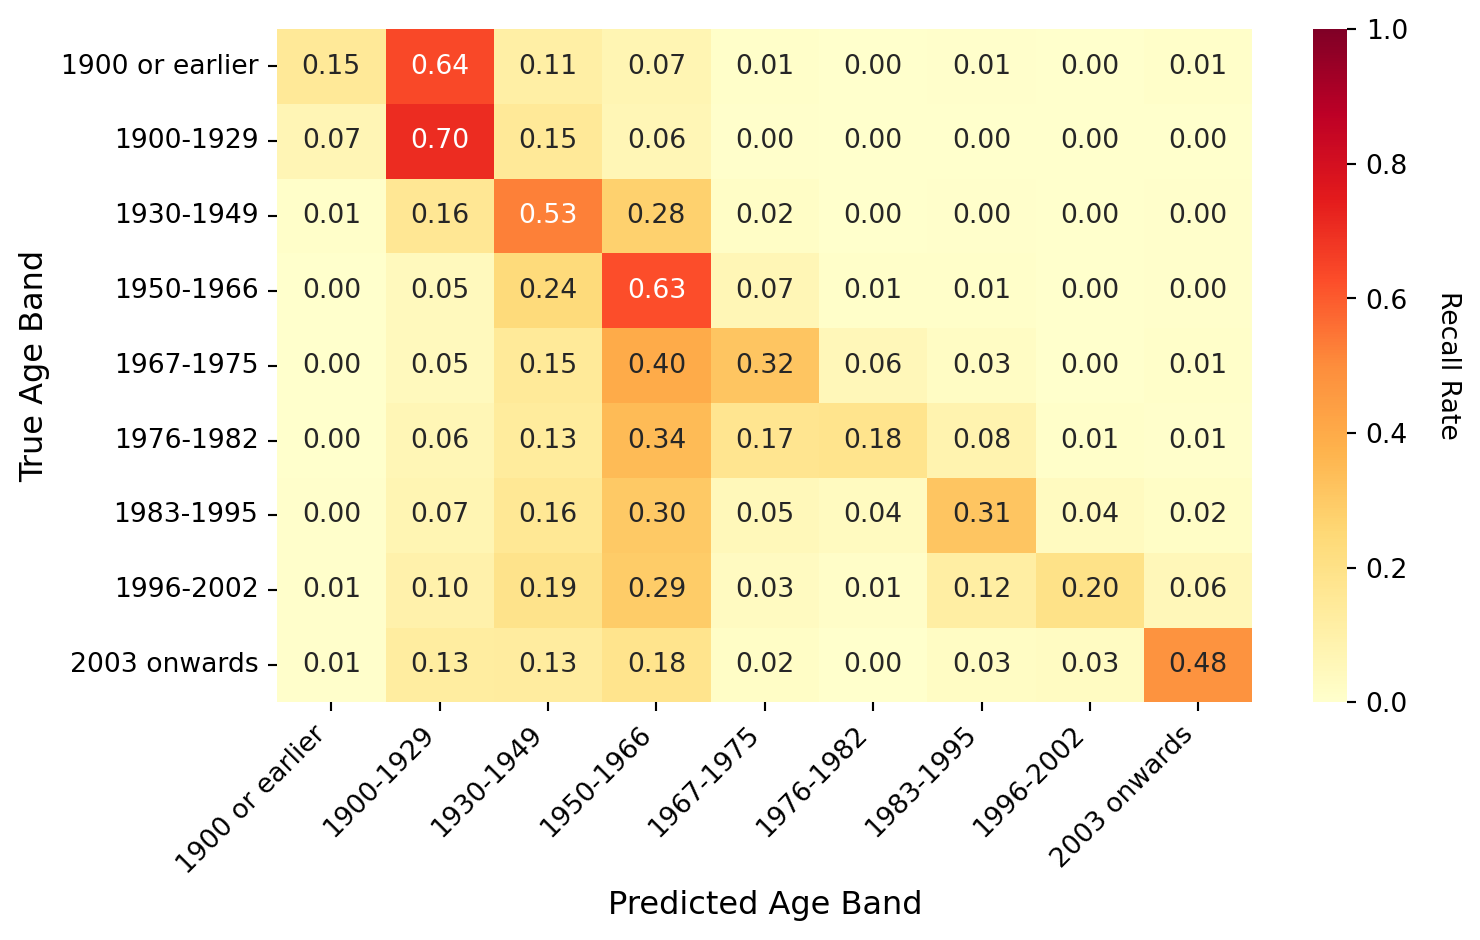Click the 'Recall Rate' colorbar label
Image resolution: width=1480 pixels, height=940 pixels.
click(1449, 366)
